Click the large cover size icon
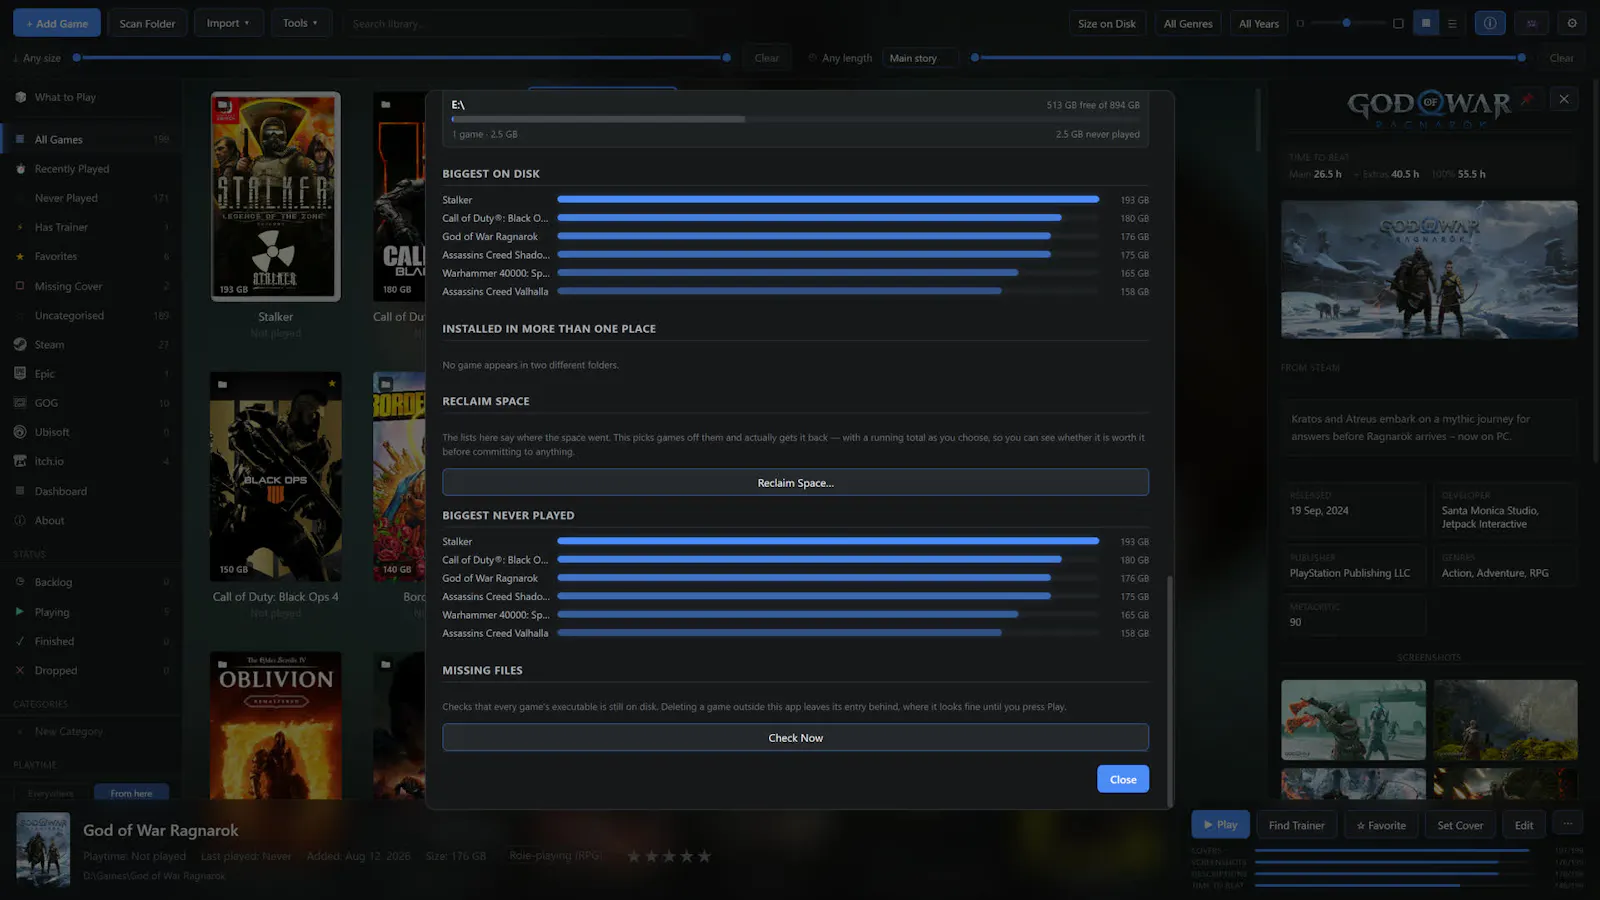 point(1398,23)
